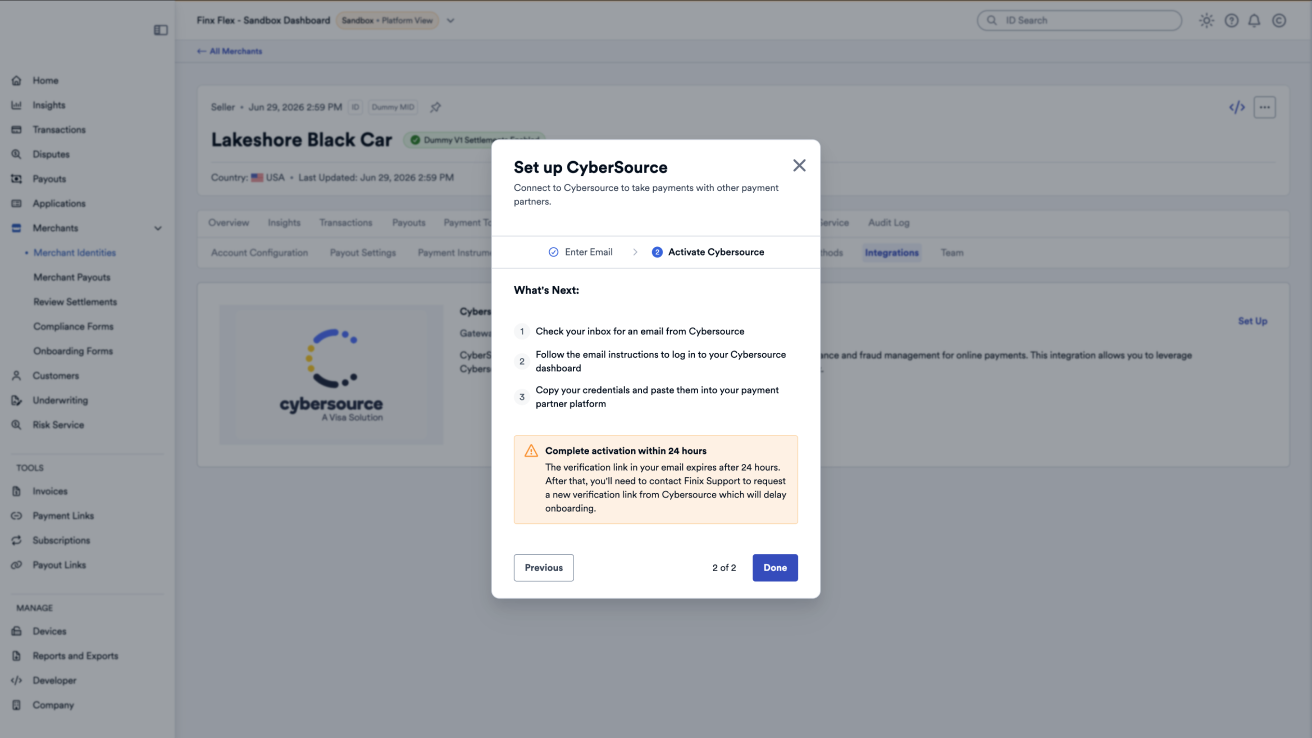
Task: Open the Team sub-tab
Action: point(952,253)
